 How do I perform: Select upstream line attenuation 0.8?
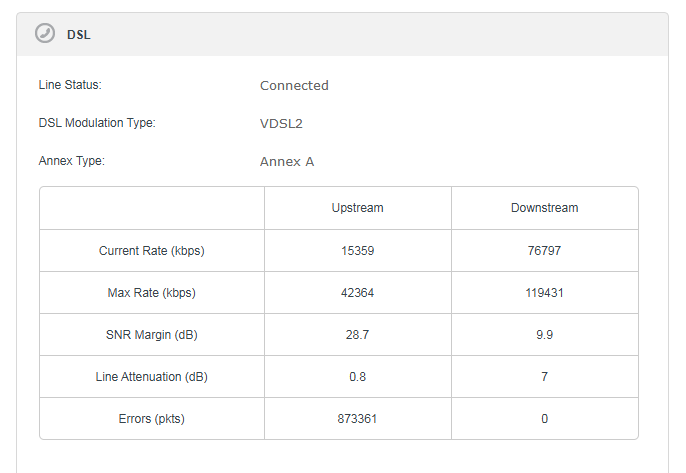coord(357,377)
